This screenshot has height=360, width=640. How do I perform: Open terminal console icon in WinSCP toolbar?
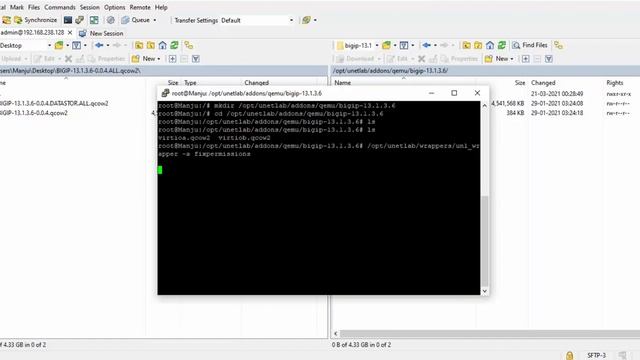tap(68, 20)
